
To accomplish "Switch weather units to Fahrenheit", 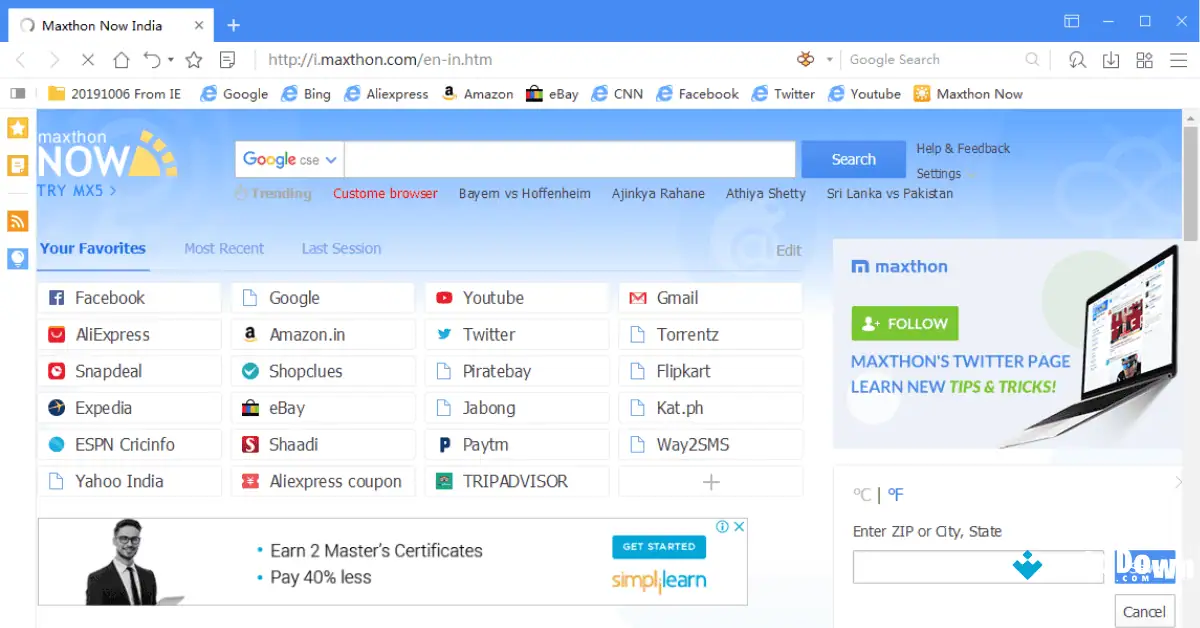I will [x=895, y=493].
